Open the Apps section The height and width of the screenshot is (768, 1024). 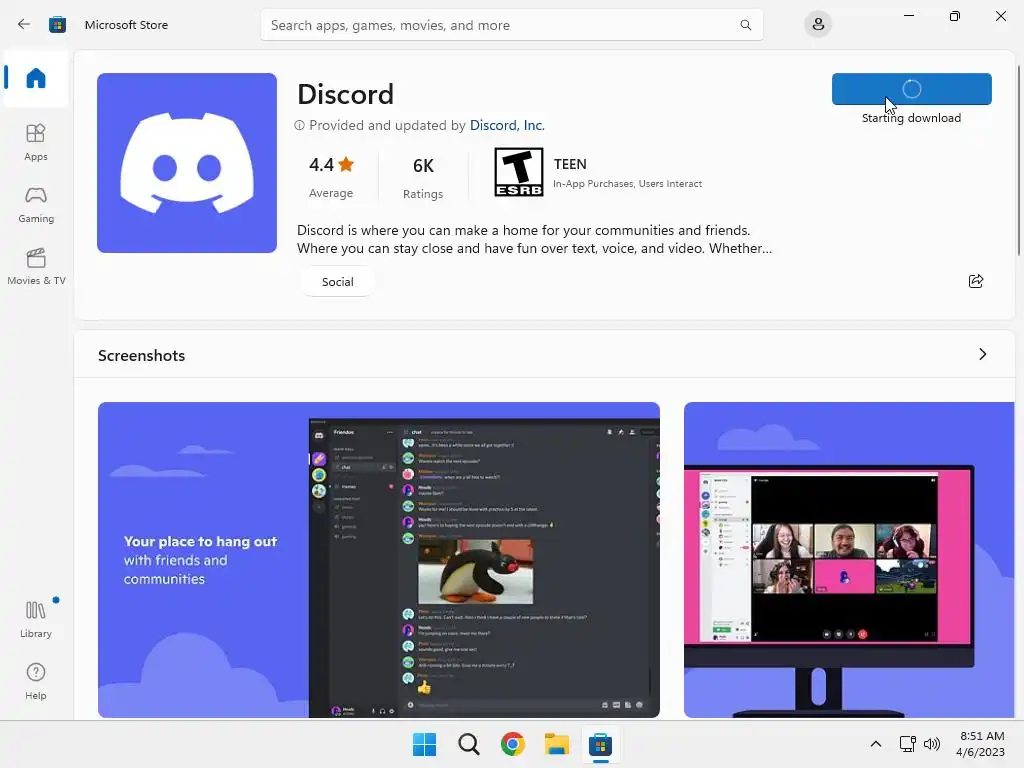[x=36, y=142]
